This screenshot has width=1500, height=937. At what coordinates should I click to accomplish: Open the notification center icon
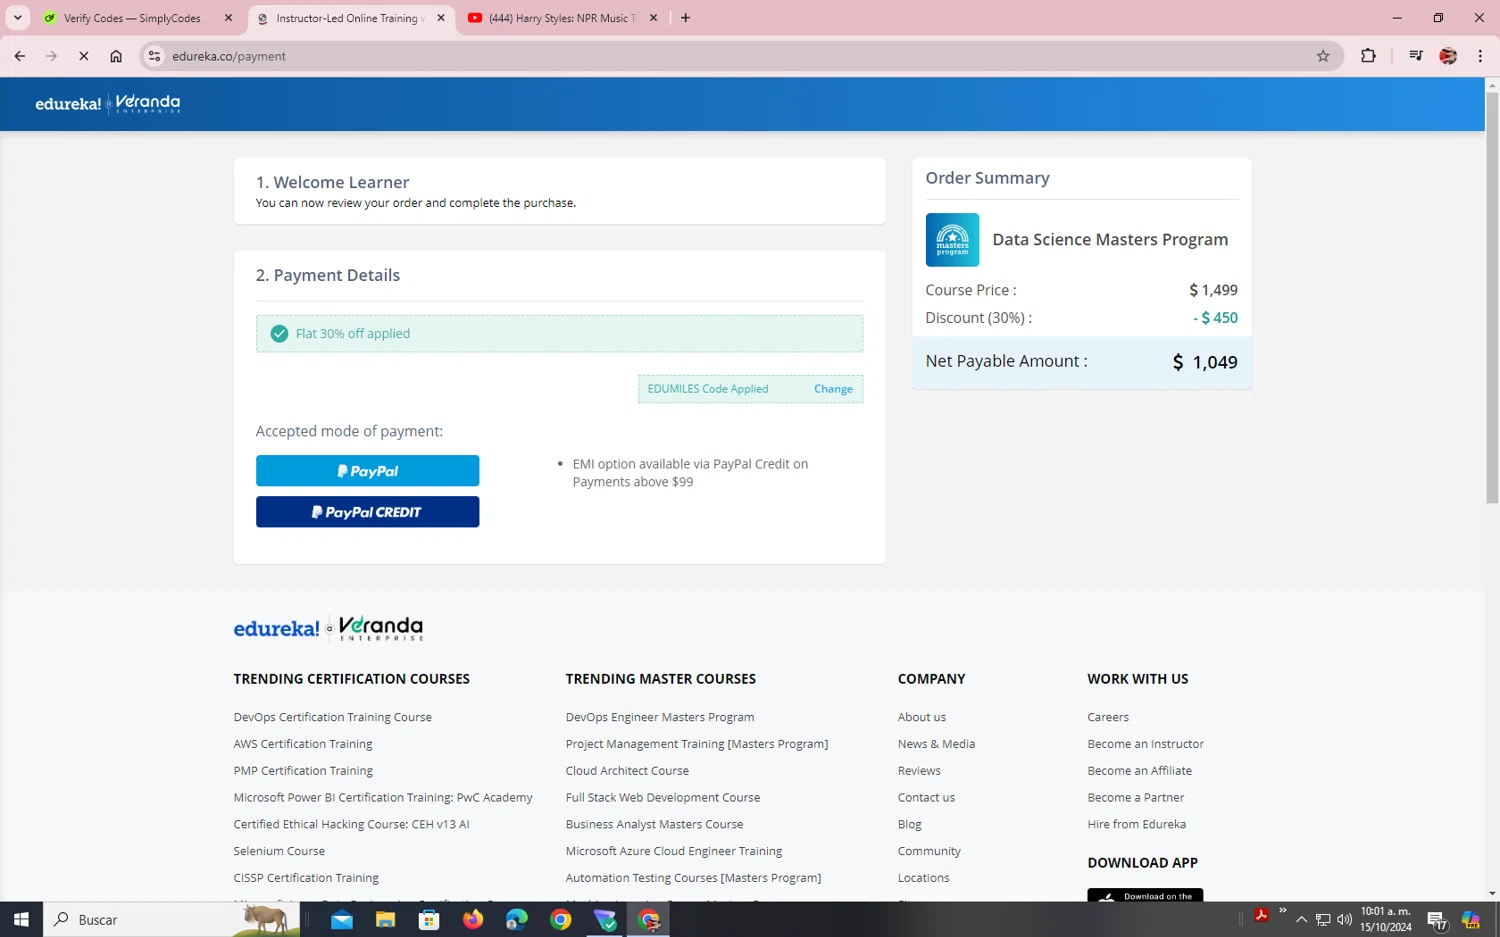pos(1437,920)
